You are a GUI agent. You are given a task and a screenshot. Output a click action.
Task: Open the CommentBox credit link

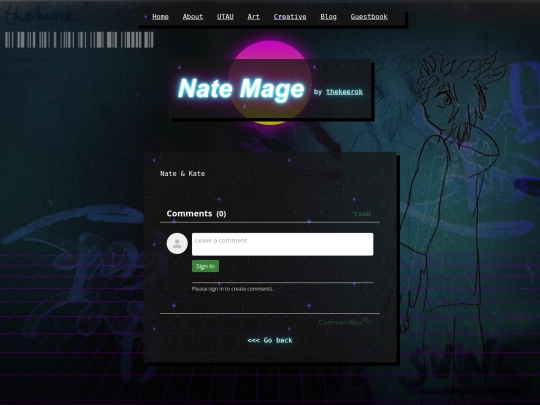coord(345,322)
